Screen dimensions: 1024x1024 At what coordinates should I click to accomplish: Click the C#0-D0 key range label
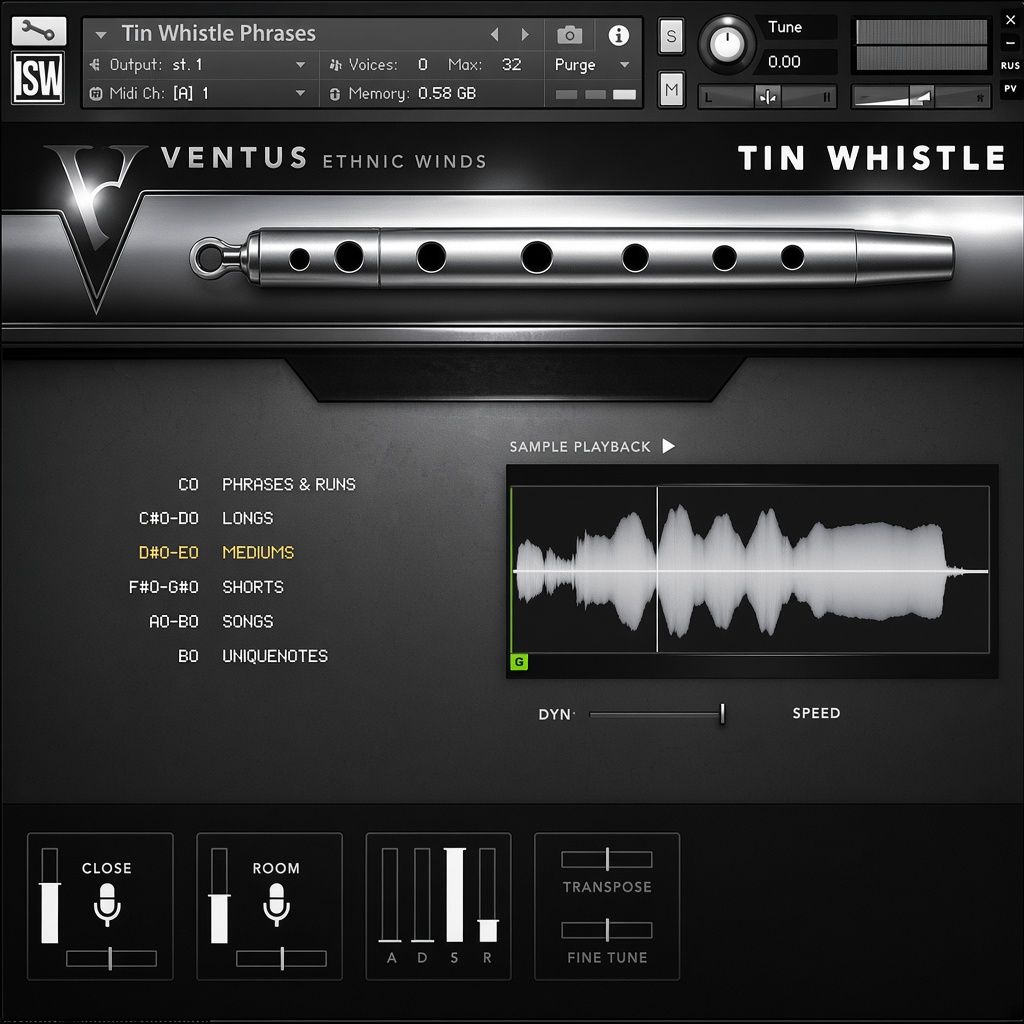click(168, 519)
